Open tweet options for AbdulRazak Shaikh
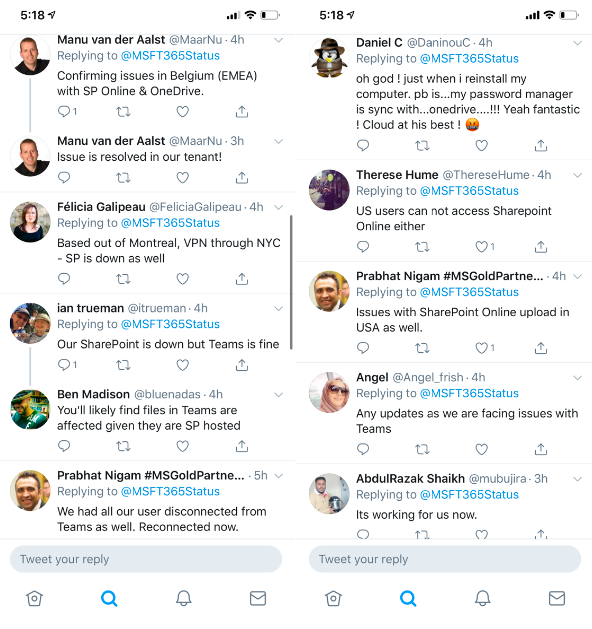Screen dimensions: 592x629 pos(577,479)
